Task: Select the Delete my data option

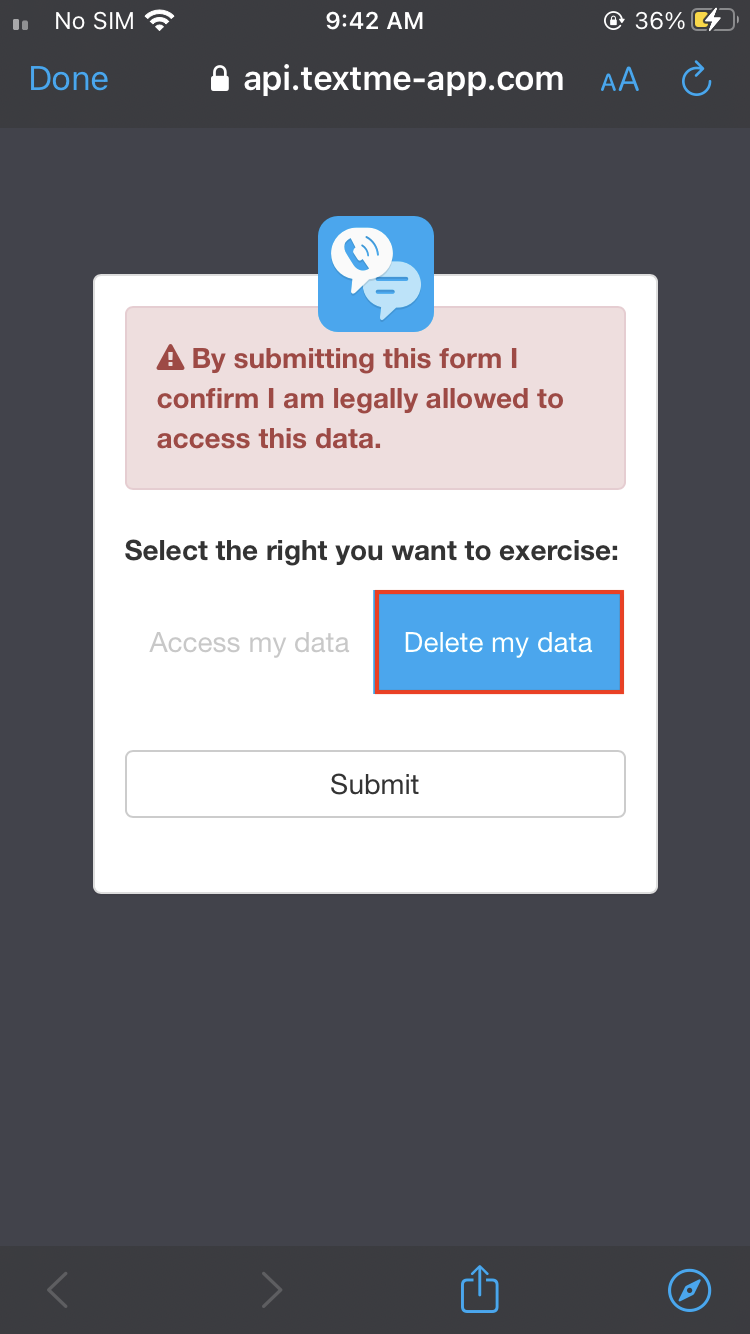Action: click(x=498, y=642)
